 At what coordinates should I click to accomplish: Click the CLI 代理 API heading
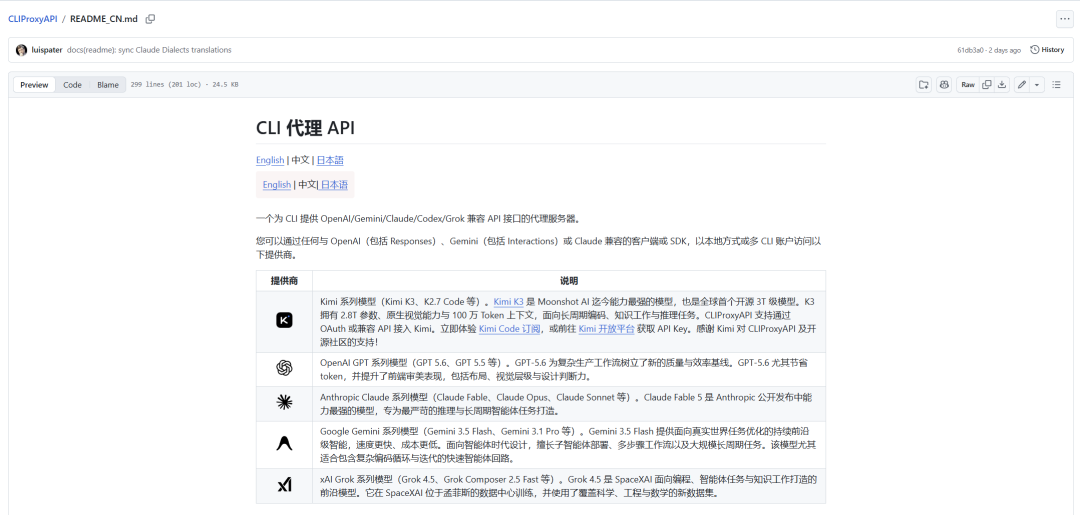tap(306, 127)
